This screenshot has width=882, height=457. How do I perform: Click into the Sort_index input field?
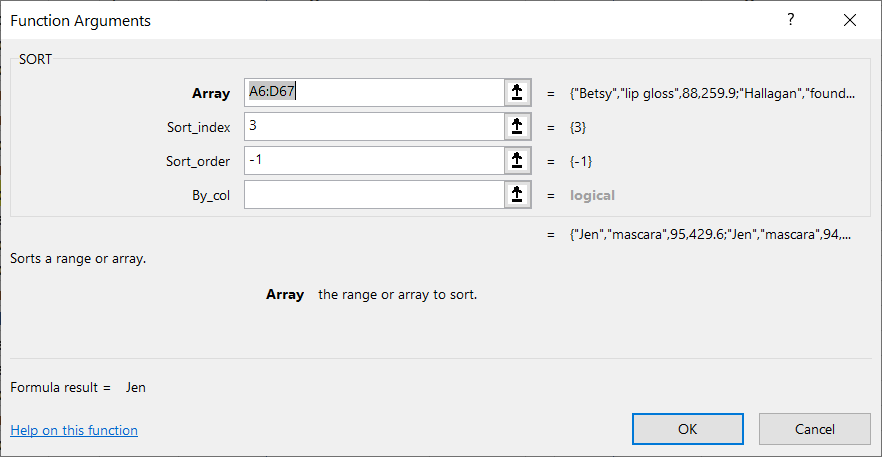[373, 127]
